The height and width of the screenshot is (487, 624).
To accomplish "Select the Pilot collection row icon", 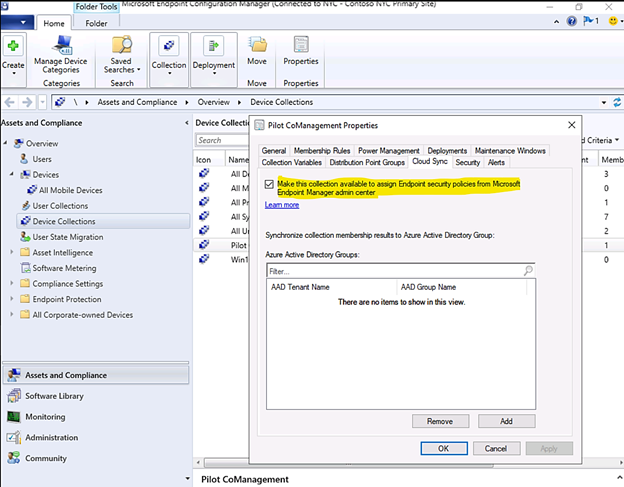I will (204, 245).
